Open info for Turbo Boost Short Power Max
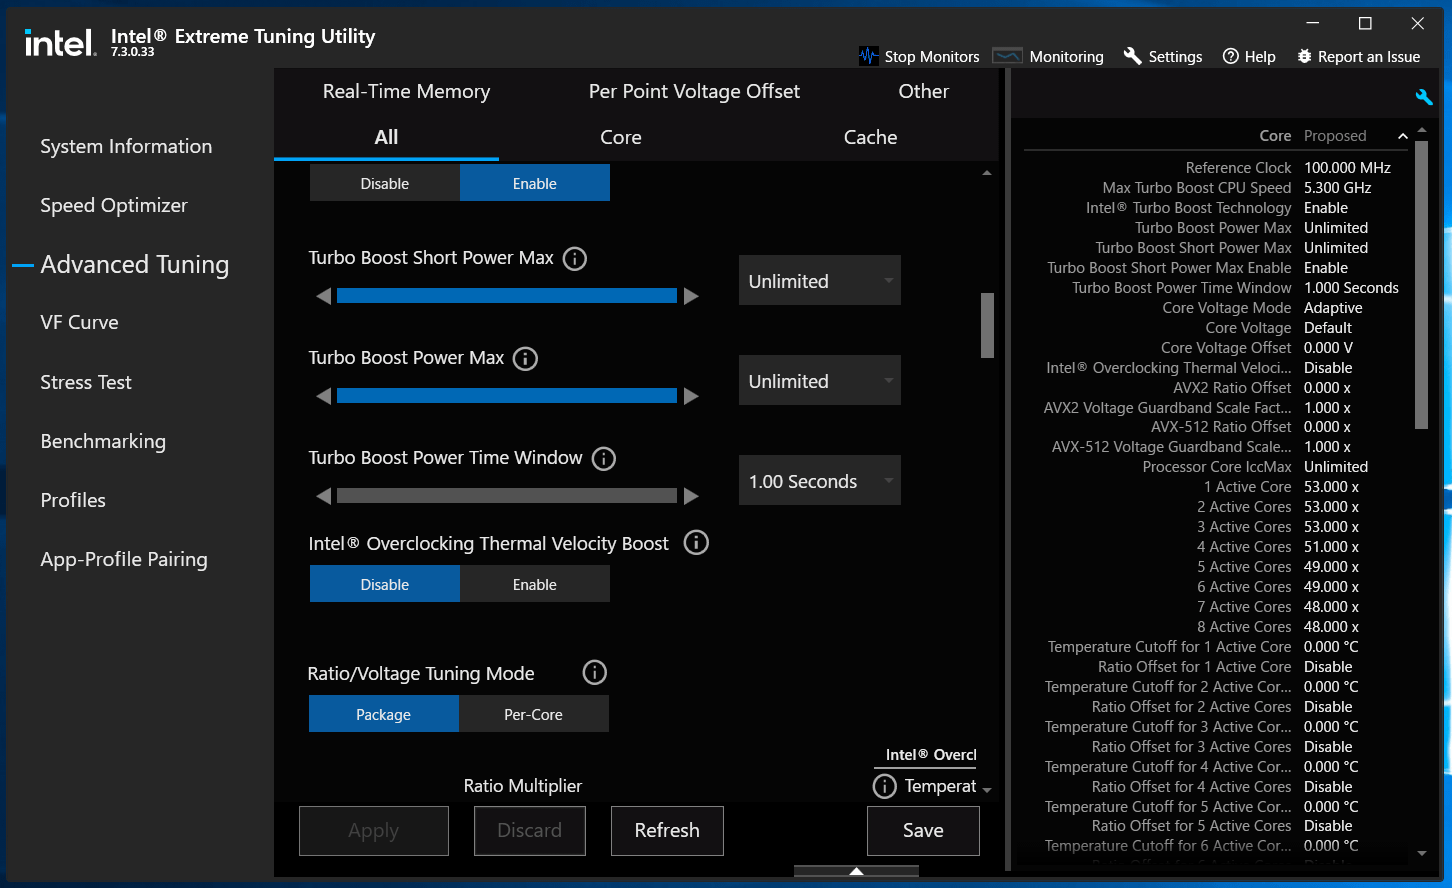Screen dimensions: 1452x888 click(x=575, y=259)
